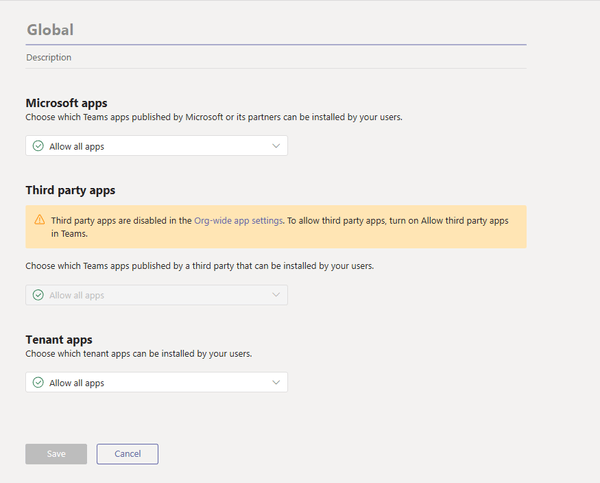Expand the Third party apps dropdown chevron

(x=276, y=295)
